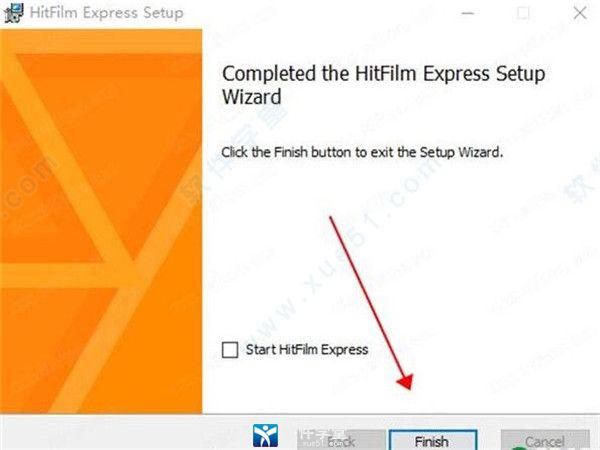600x450 pixels.
Task: Click the Y-shaped logo on orange banner
Action: (x=99, y=230)
